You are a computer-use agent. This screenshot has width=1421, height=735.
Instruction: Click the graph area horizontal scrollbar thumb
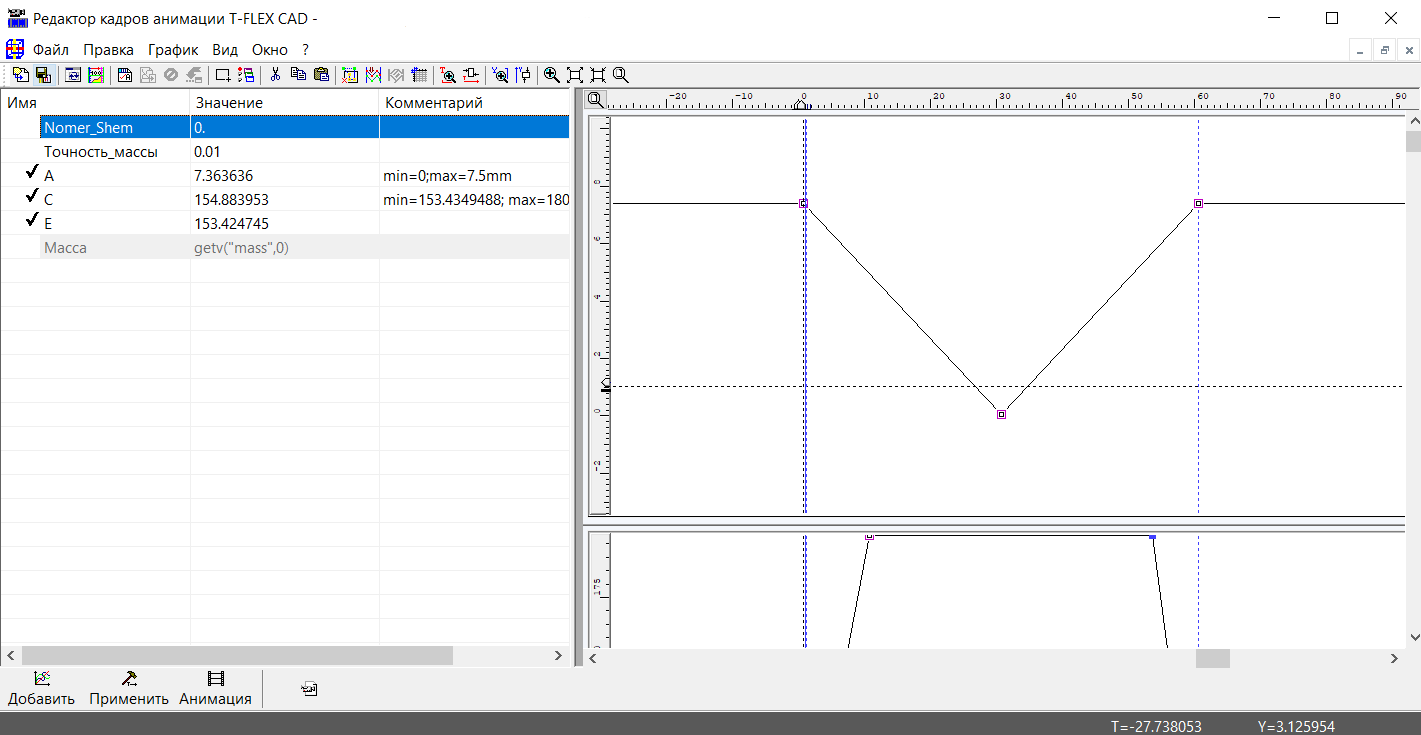coord(1213,658)
